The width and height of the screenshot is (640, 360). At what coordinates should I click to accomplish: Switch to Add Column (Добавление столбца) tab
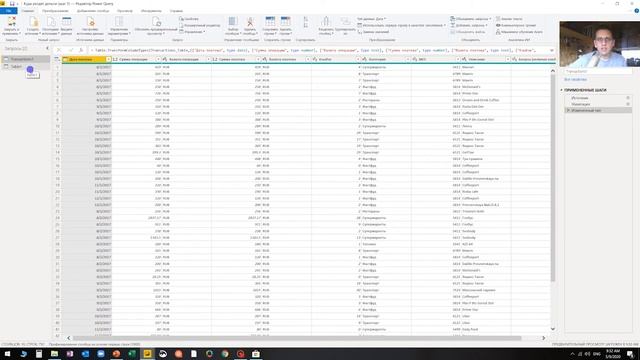coord(93,11)
